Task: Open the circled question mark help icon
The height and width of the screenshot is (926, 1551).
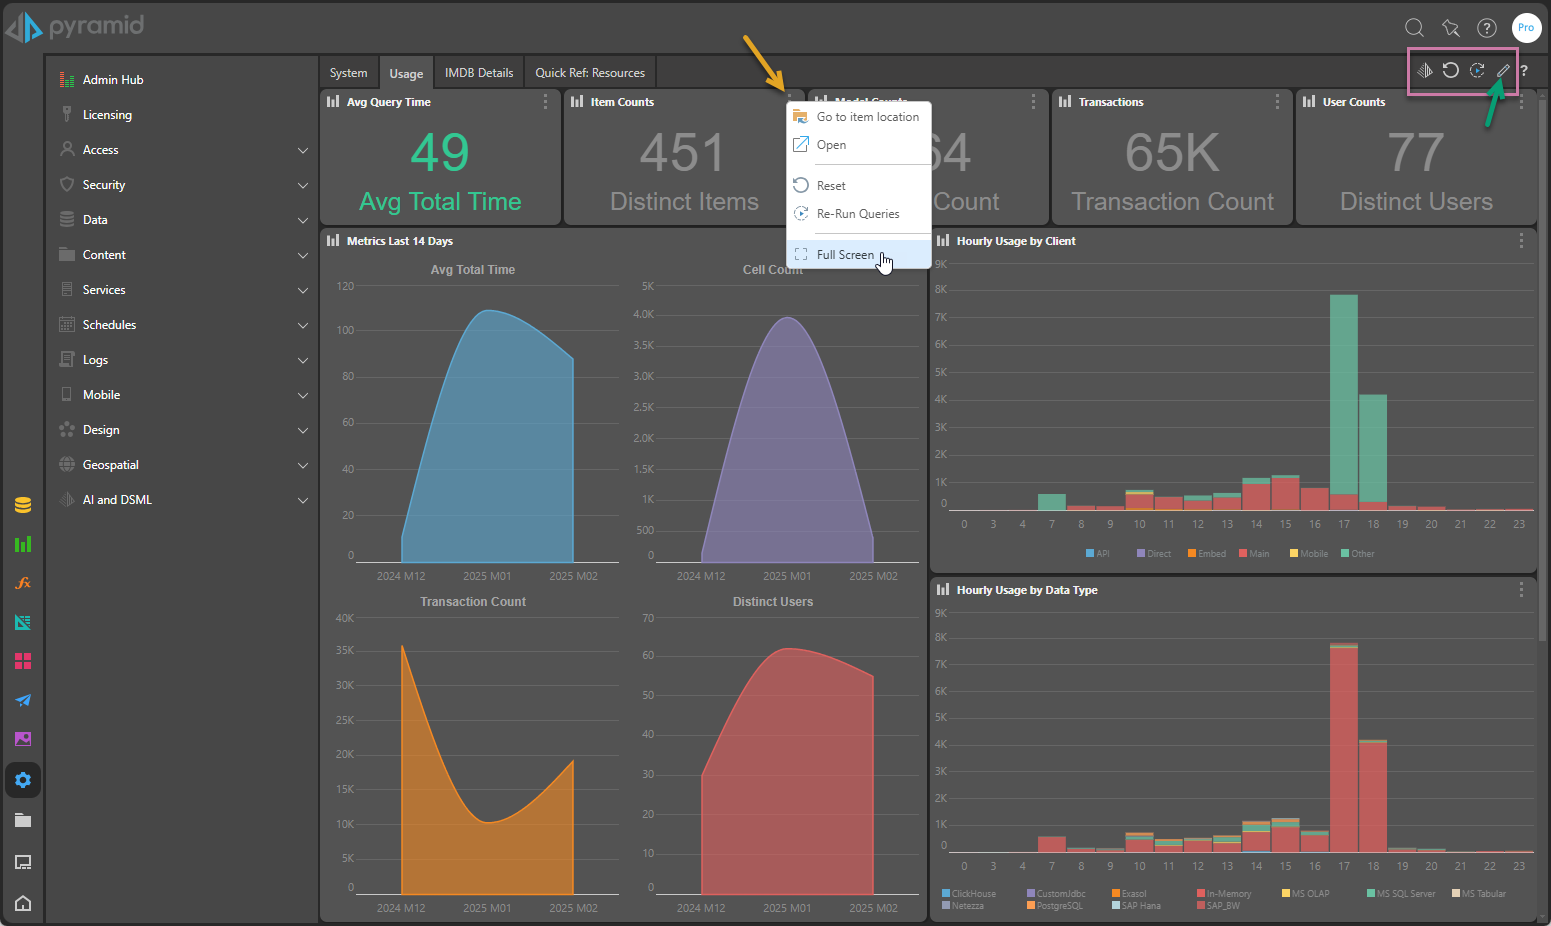Action: (x=1487, y=28)
